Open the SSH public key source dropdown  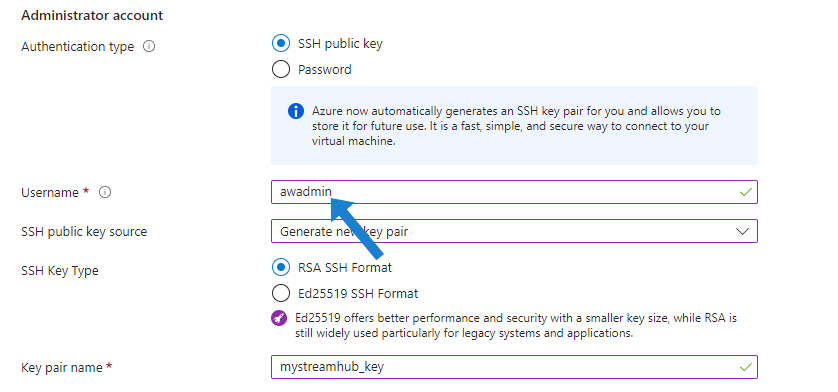[514, 231]
